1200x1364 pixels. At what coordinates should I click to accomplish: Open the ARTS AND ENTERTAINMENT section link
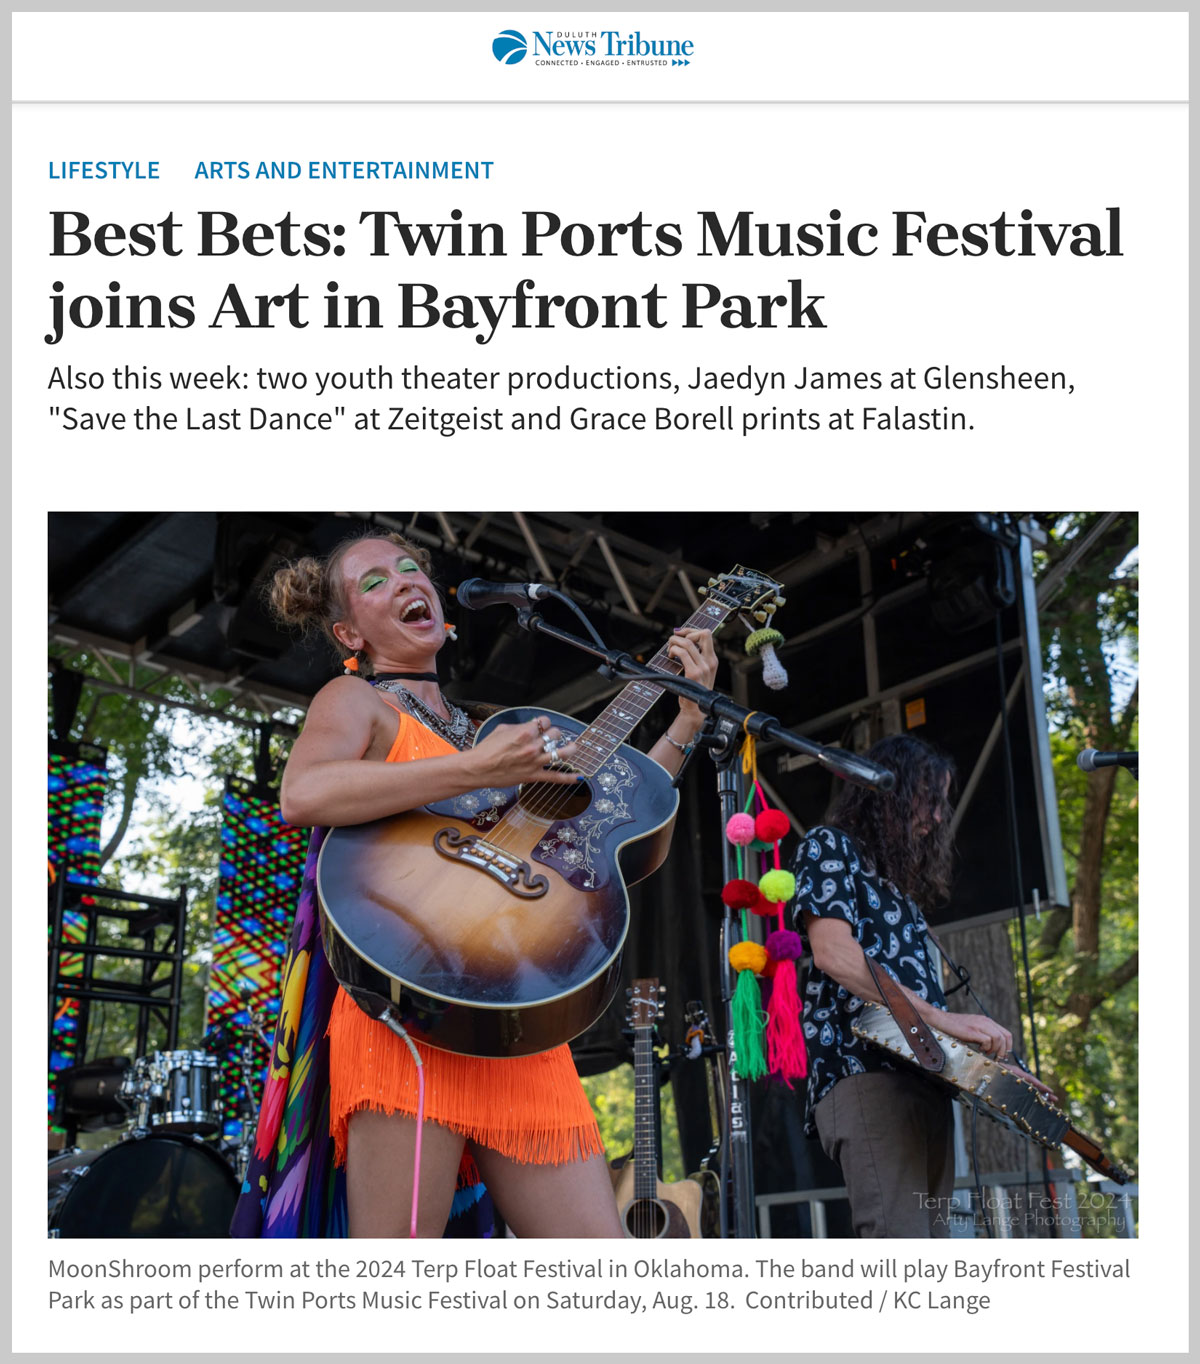tap(344, 171)
